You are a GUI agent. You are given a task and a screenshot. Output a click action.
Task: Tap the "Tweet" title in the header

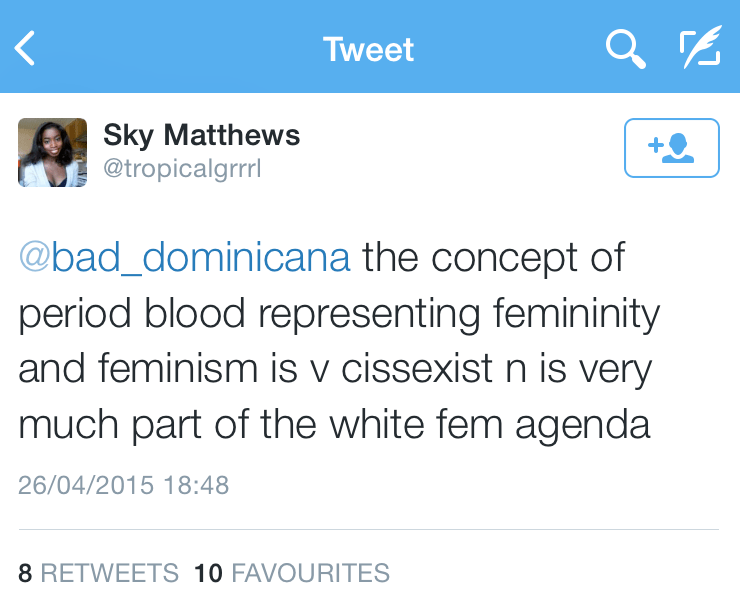pyautogui.click(x=369, y=49)
